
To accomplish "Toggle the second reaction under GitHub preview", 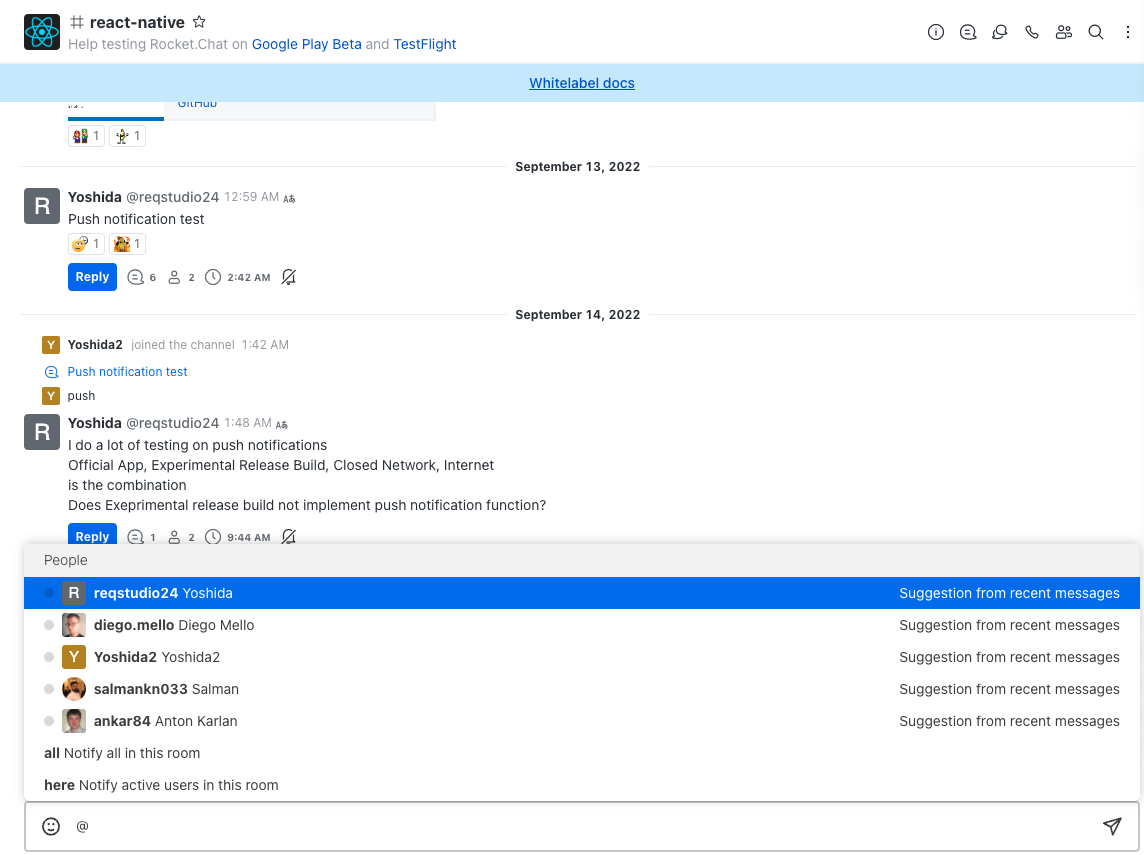I will point(127,136).
